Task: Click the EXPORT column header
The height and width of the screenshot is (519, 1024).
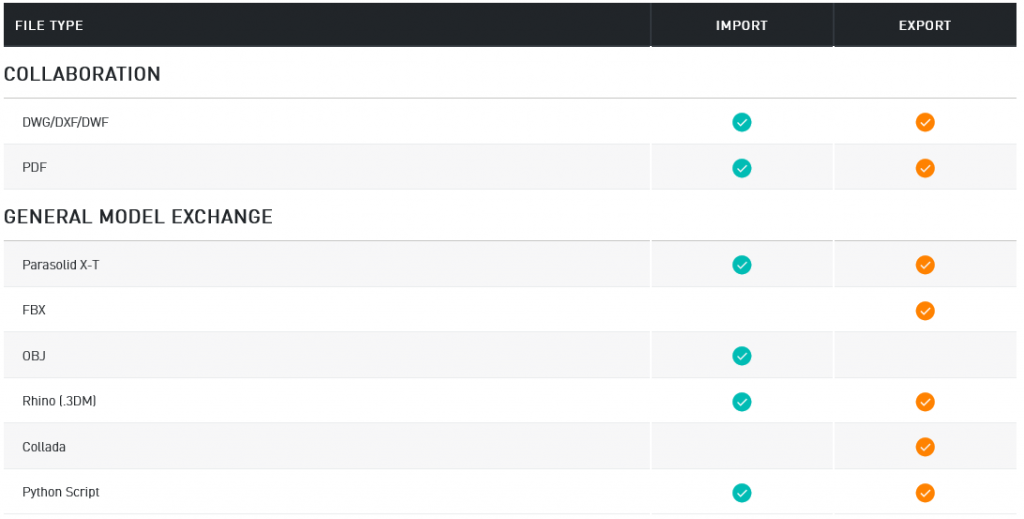Action: point(925,25)
